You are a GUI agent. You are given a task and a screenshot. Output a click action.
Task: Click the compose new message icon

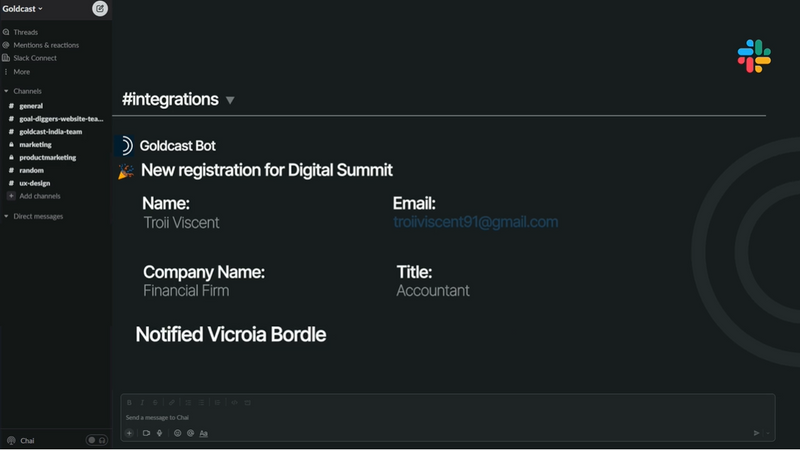click(x=100, y=8)
